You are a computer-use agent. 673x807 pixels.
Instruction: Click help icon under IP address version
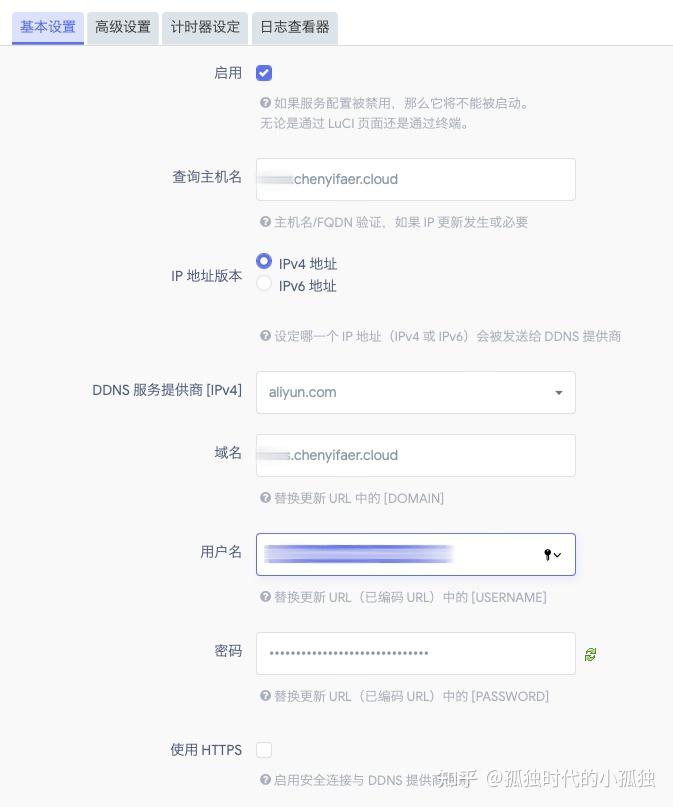(x=265, y=336)
